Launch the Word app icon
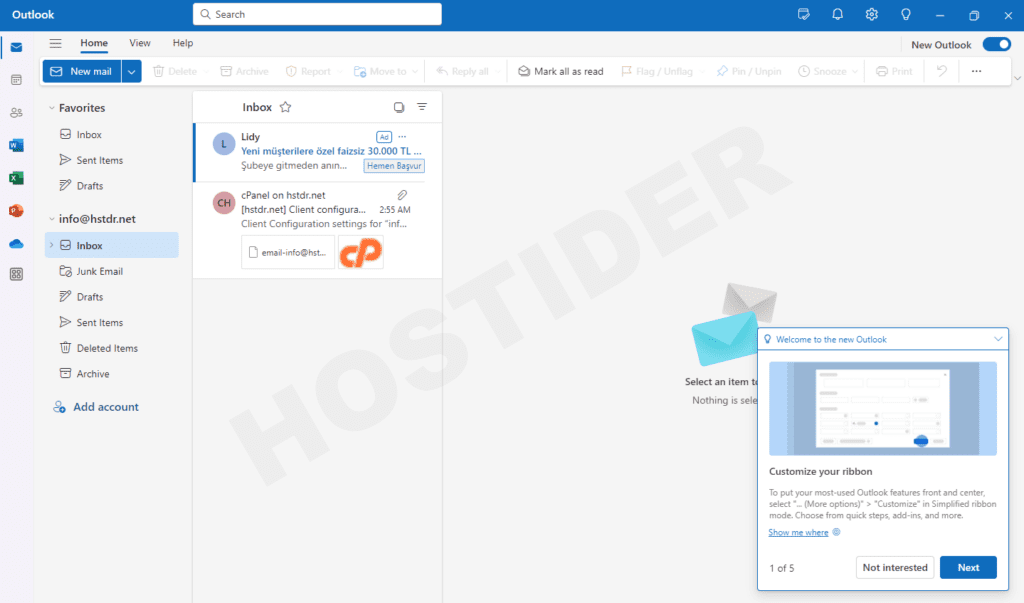The width and height of the screenshot is (1024, 603). point(16,145)
